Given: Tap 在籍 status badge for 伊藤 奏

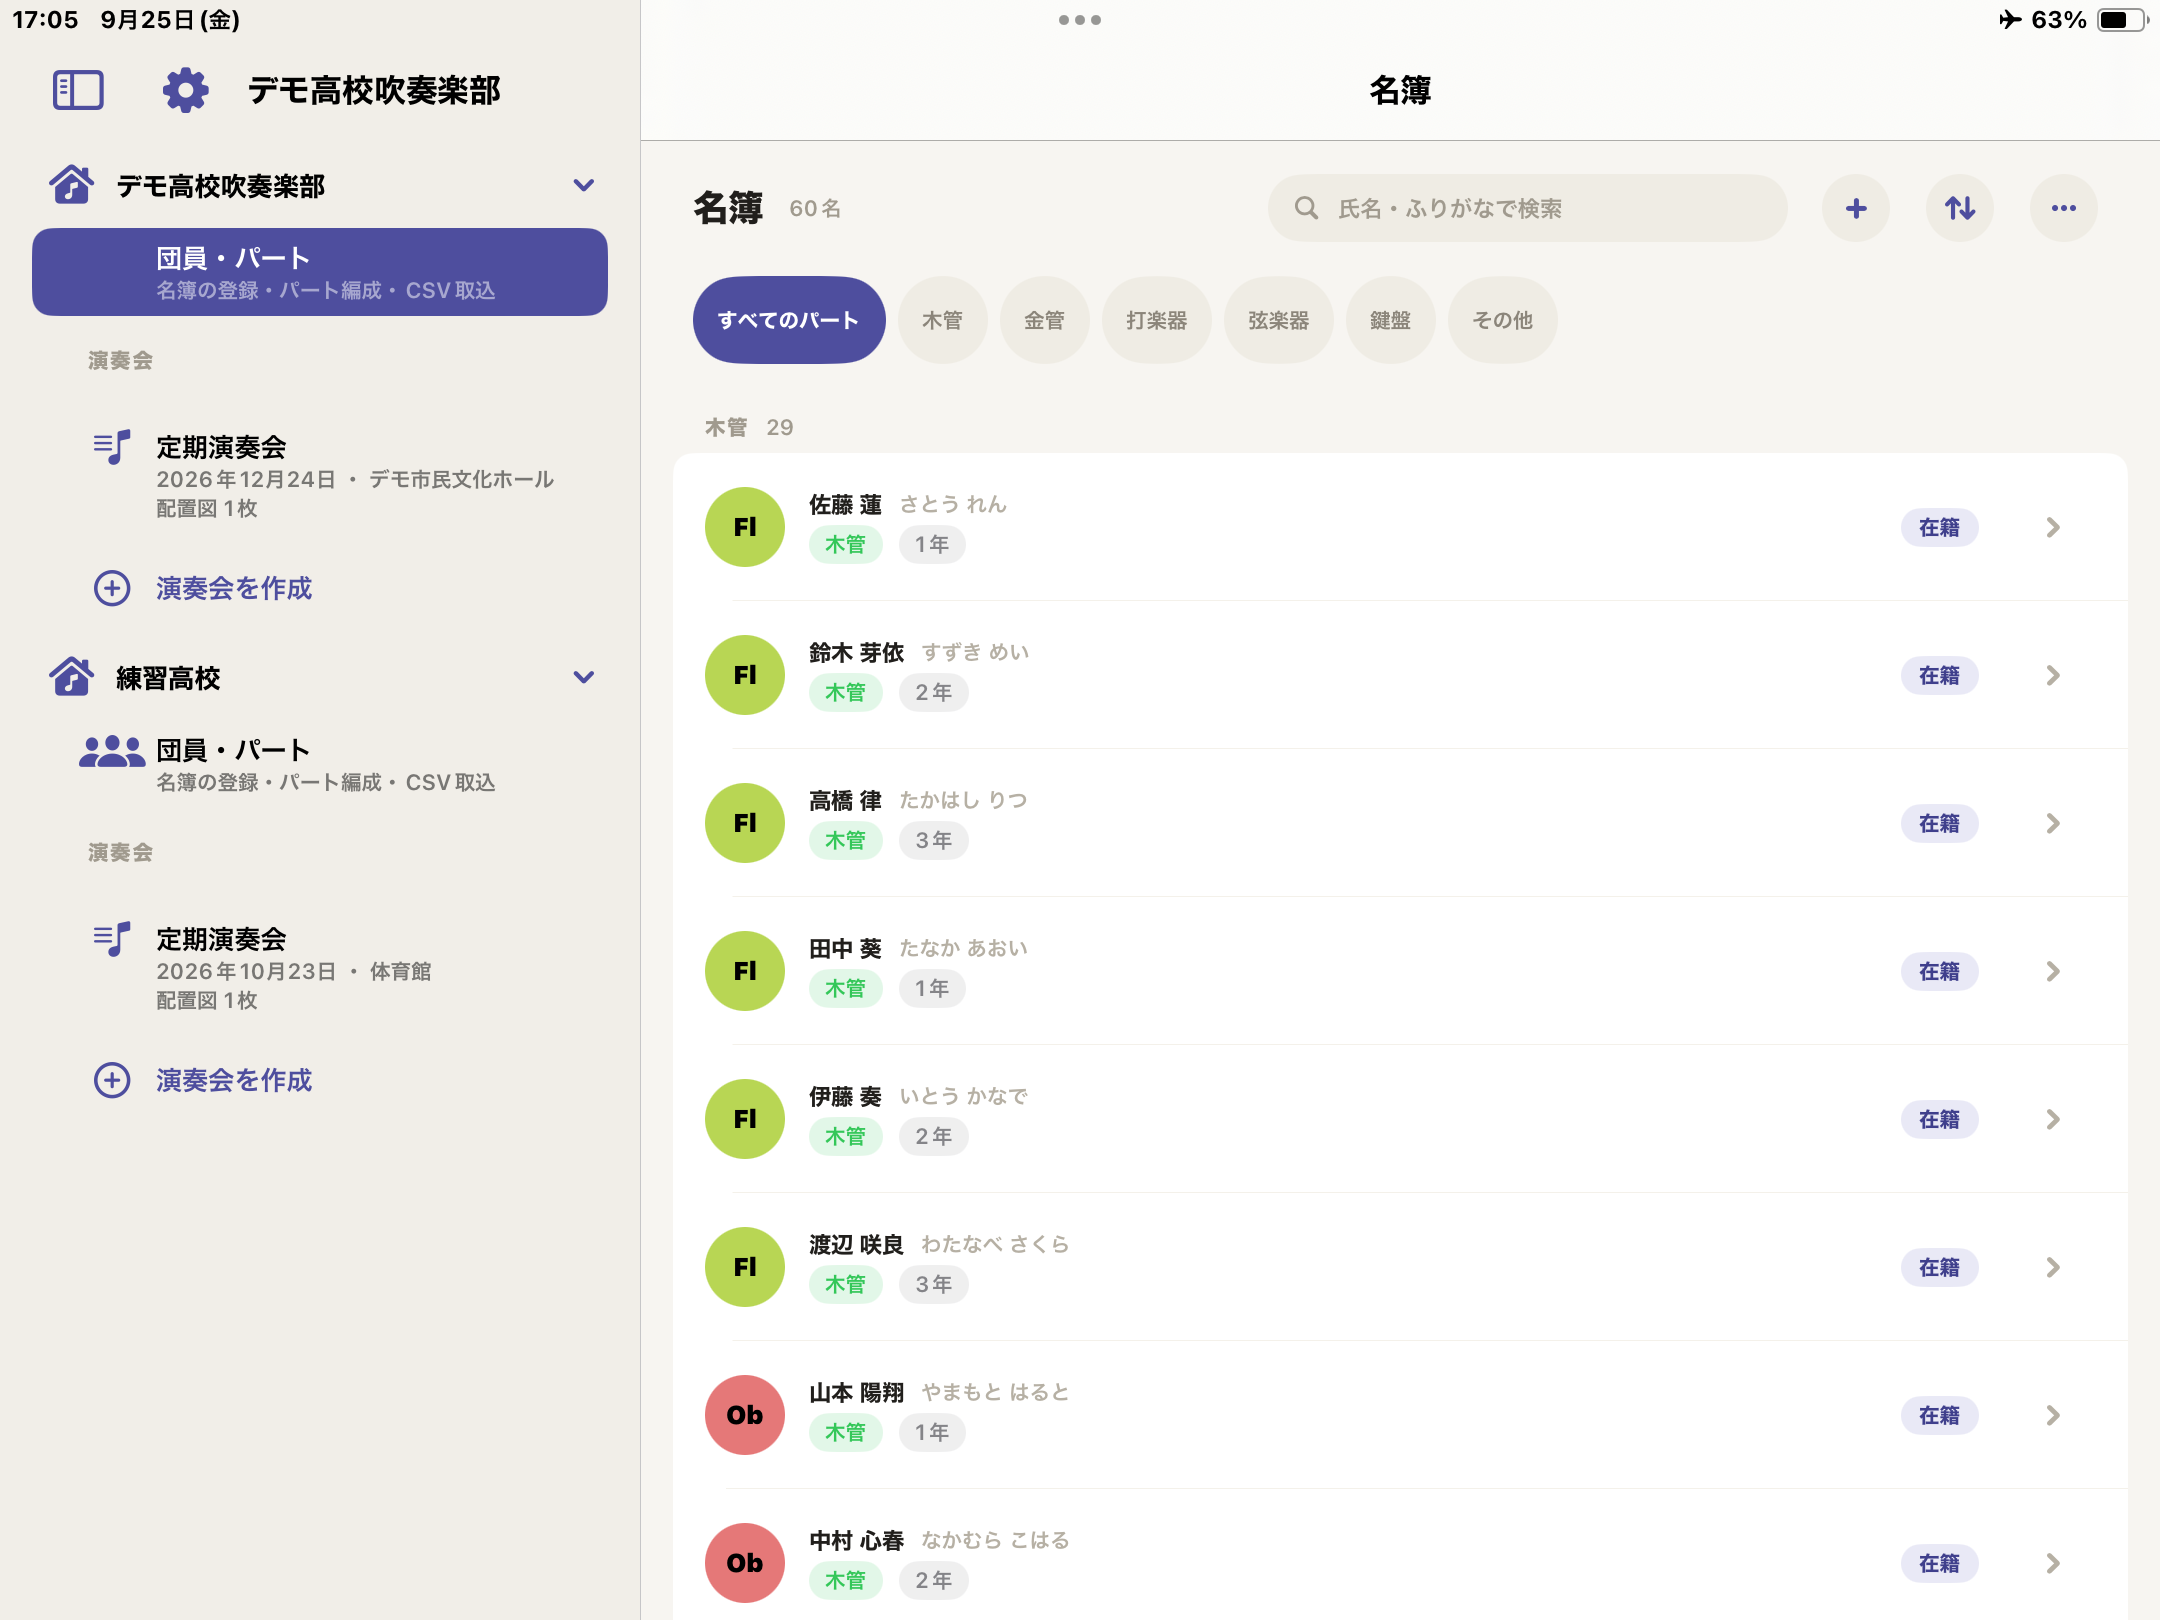Looking at the screenshot, I should [1939, 1119].
